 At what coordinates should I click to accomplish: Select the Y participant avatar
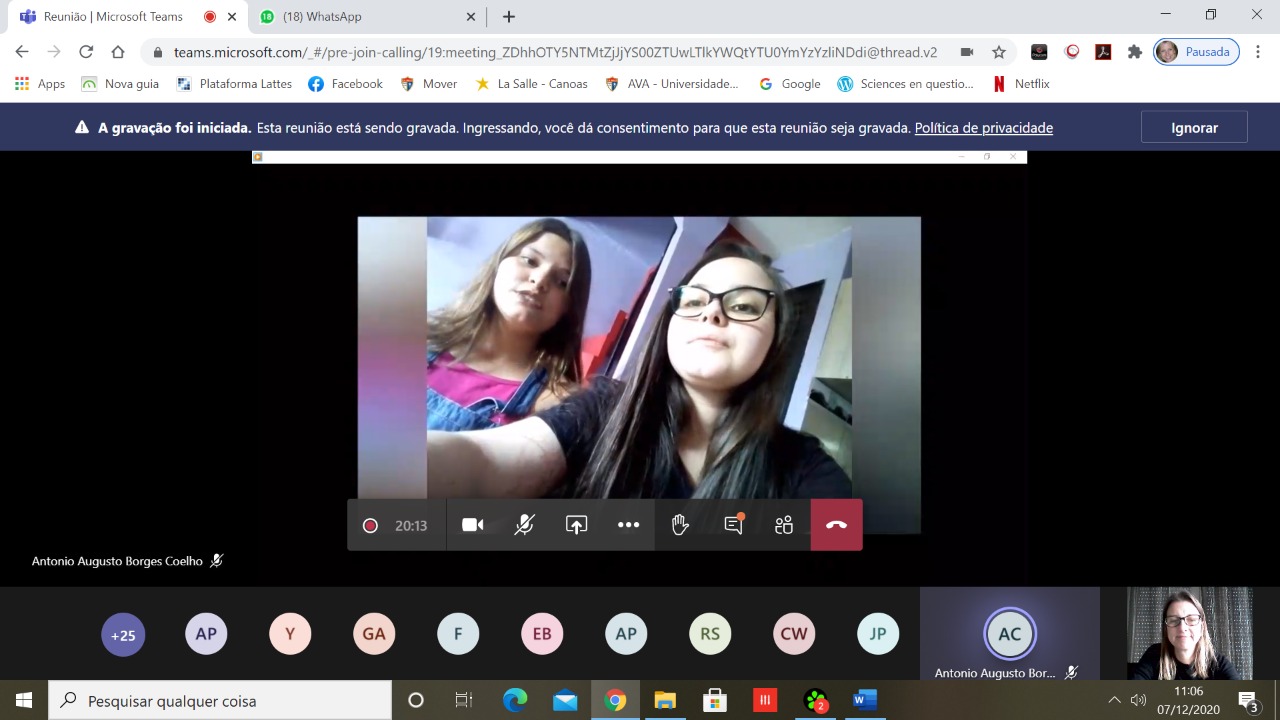[x=290, y=634]
